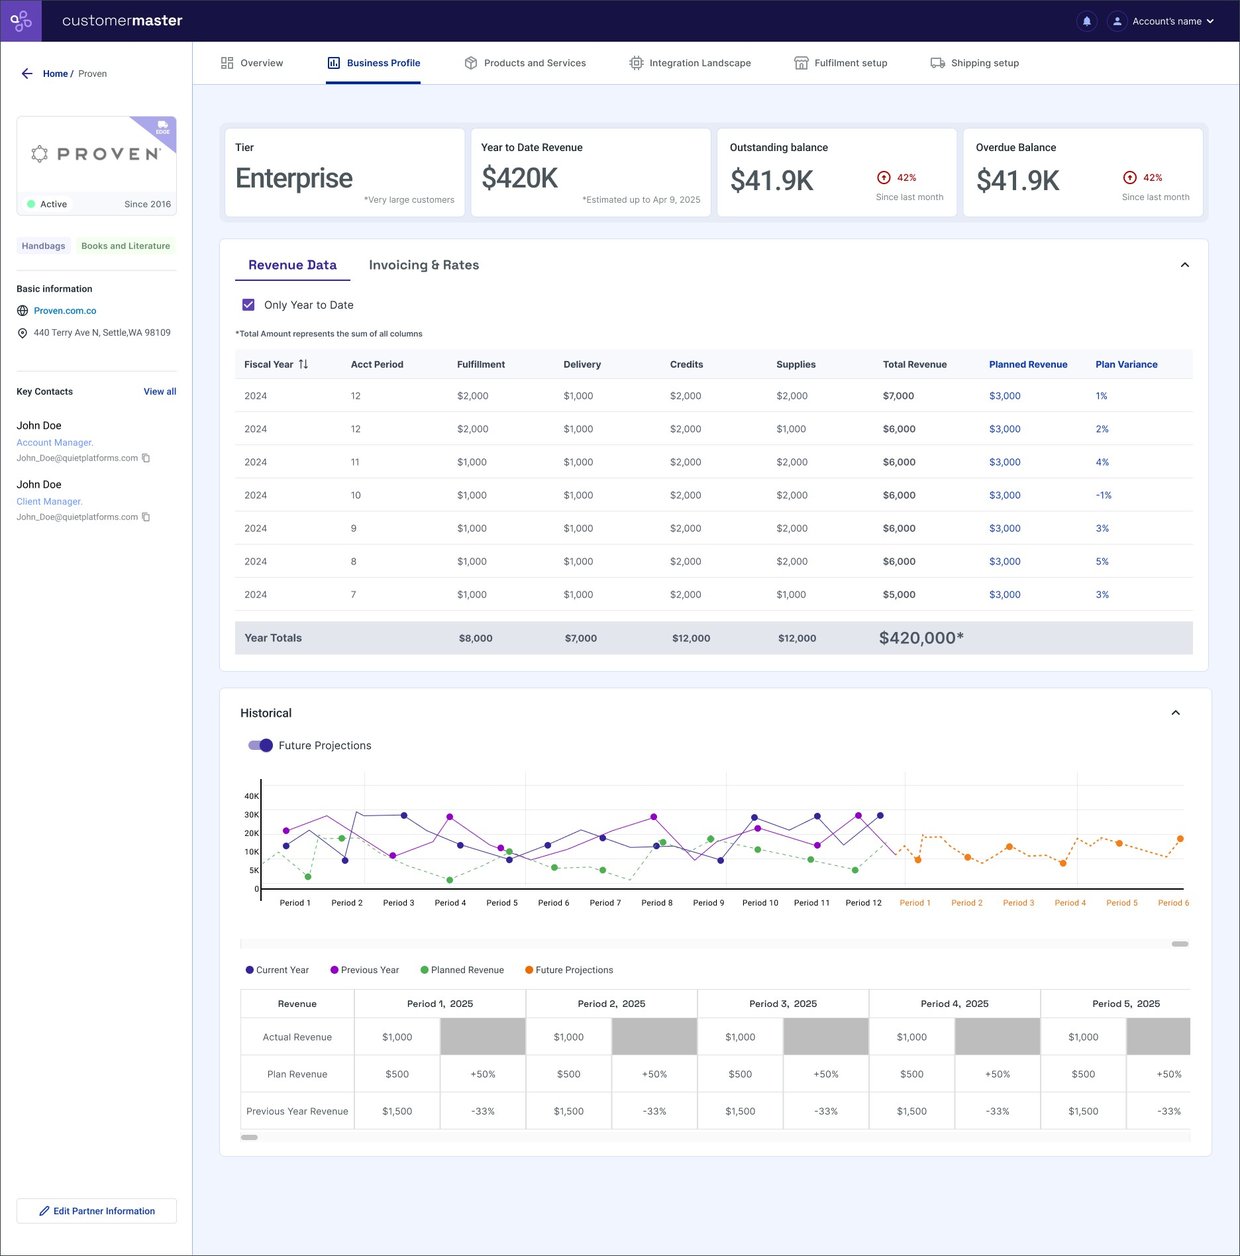Click the Previous Year Revenue row label
Image resolution: width=1240 pixels, height=1256 pixels.
(297, 1111)
